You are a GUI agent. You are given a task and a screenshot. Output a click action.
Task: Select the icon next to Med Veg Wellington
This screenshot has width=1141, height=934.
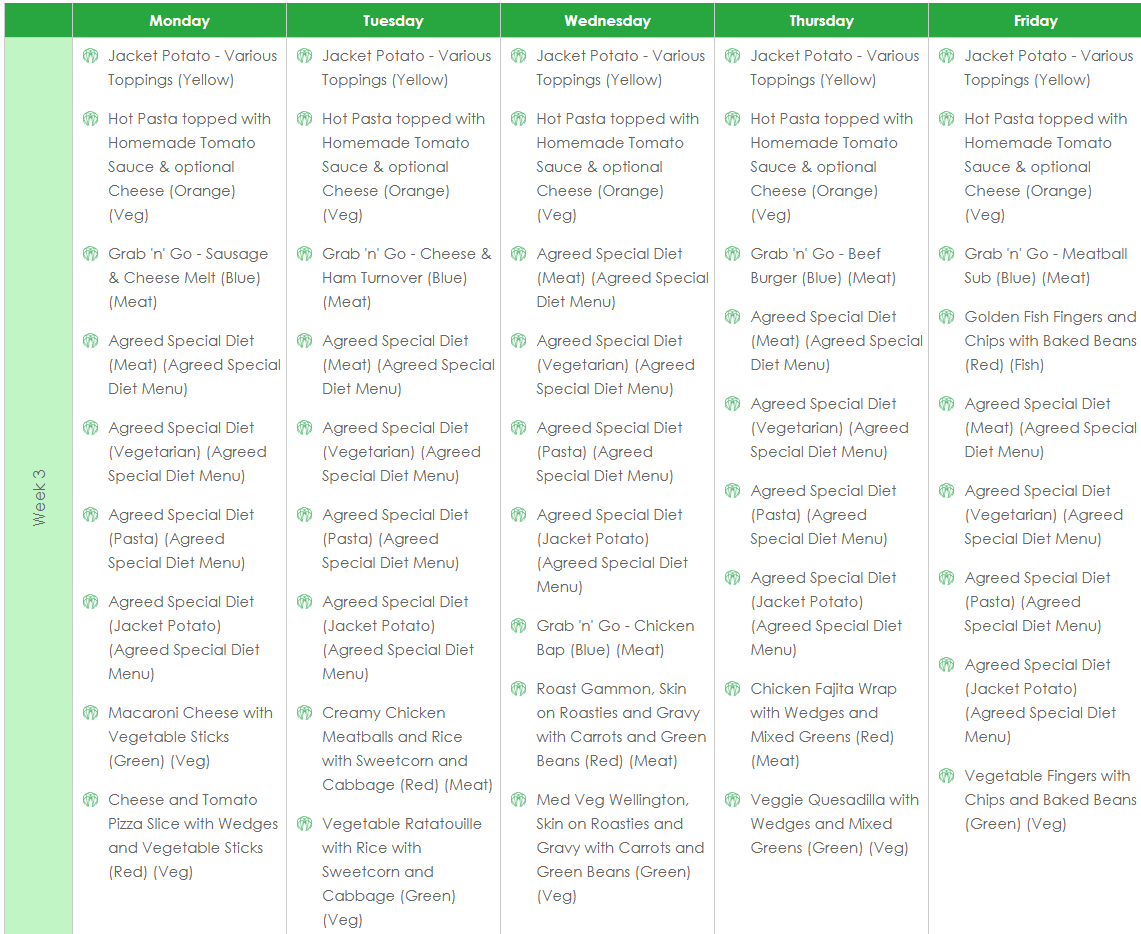point(518,800)
